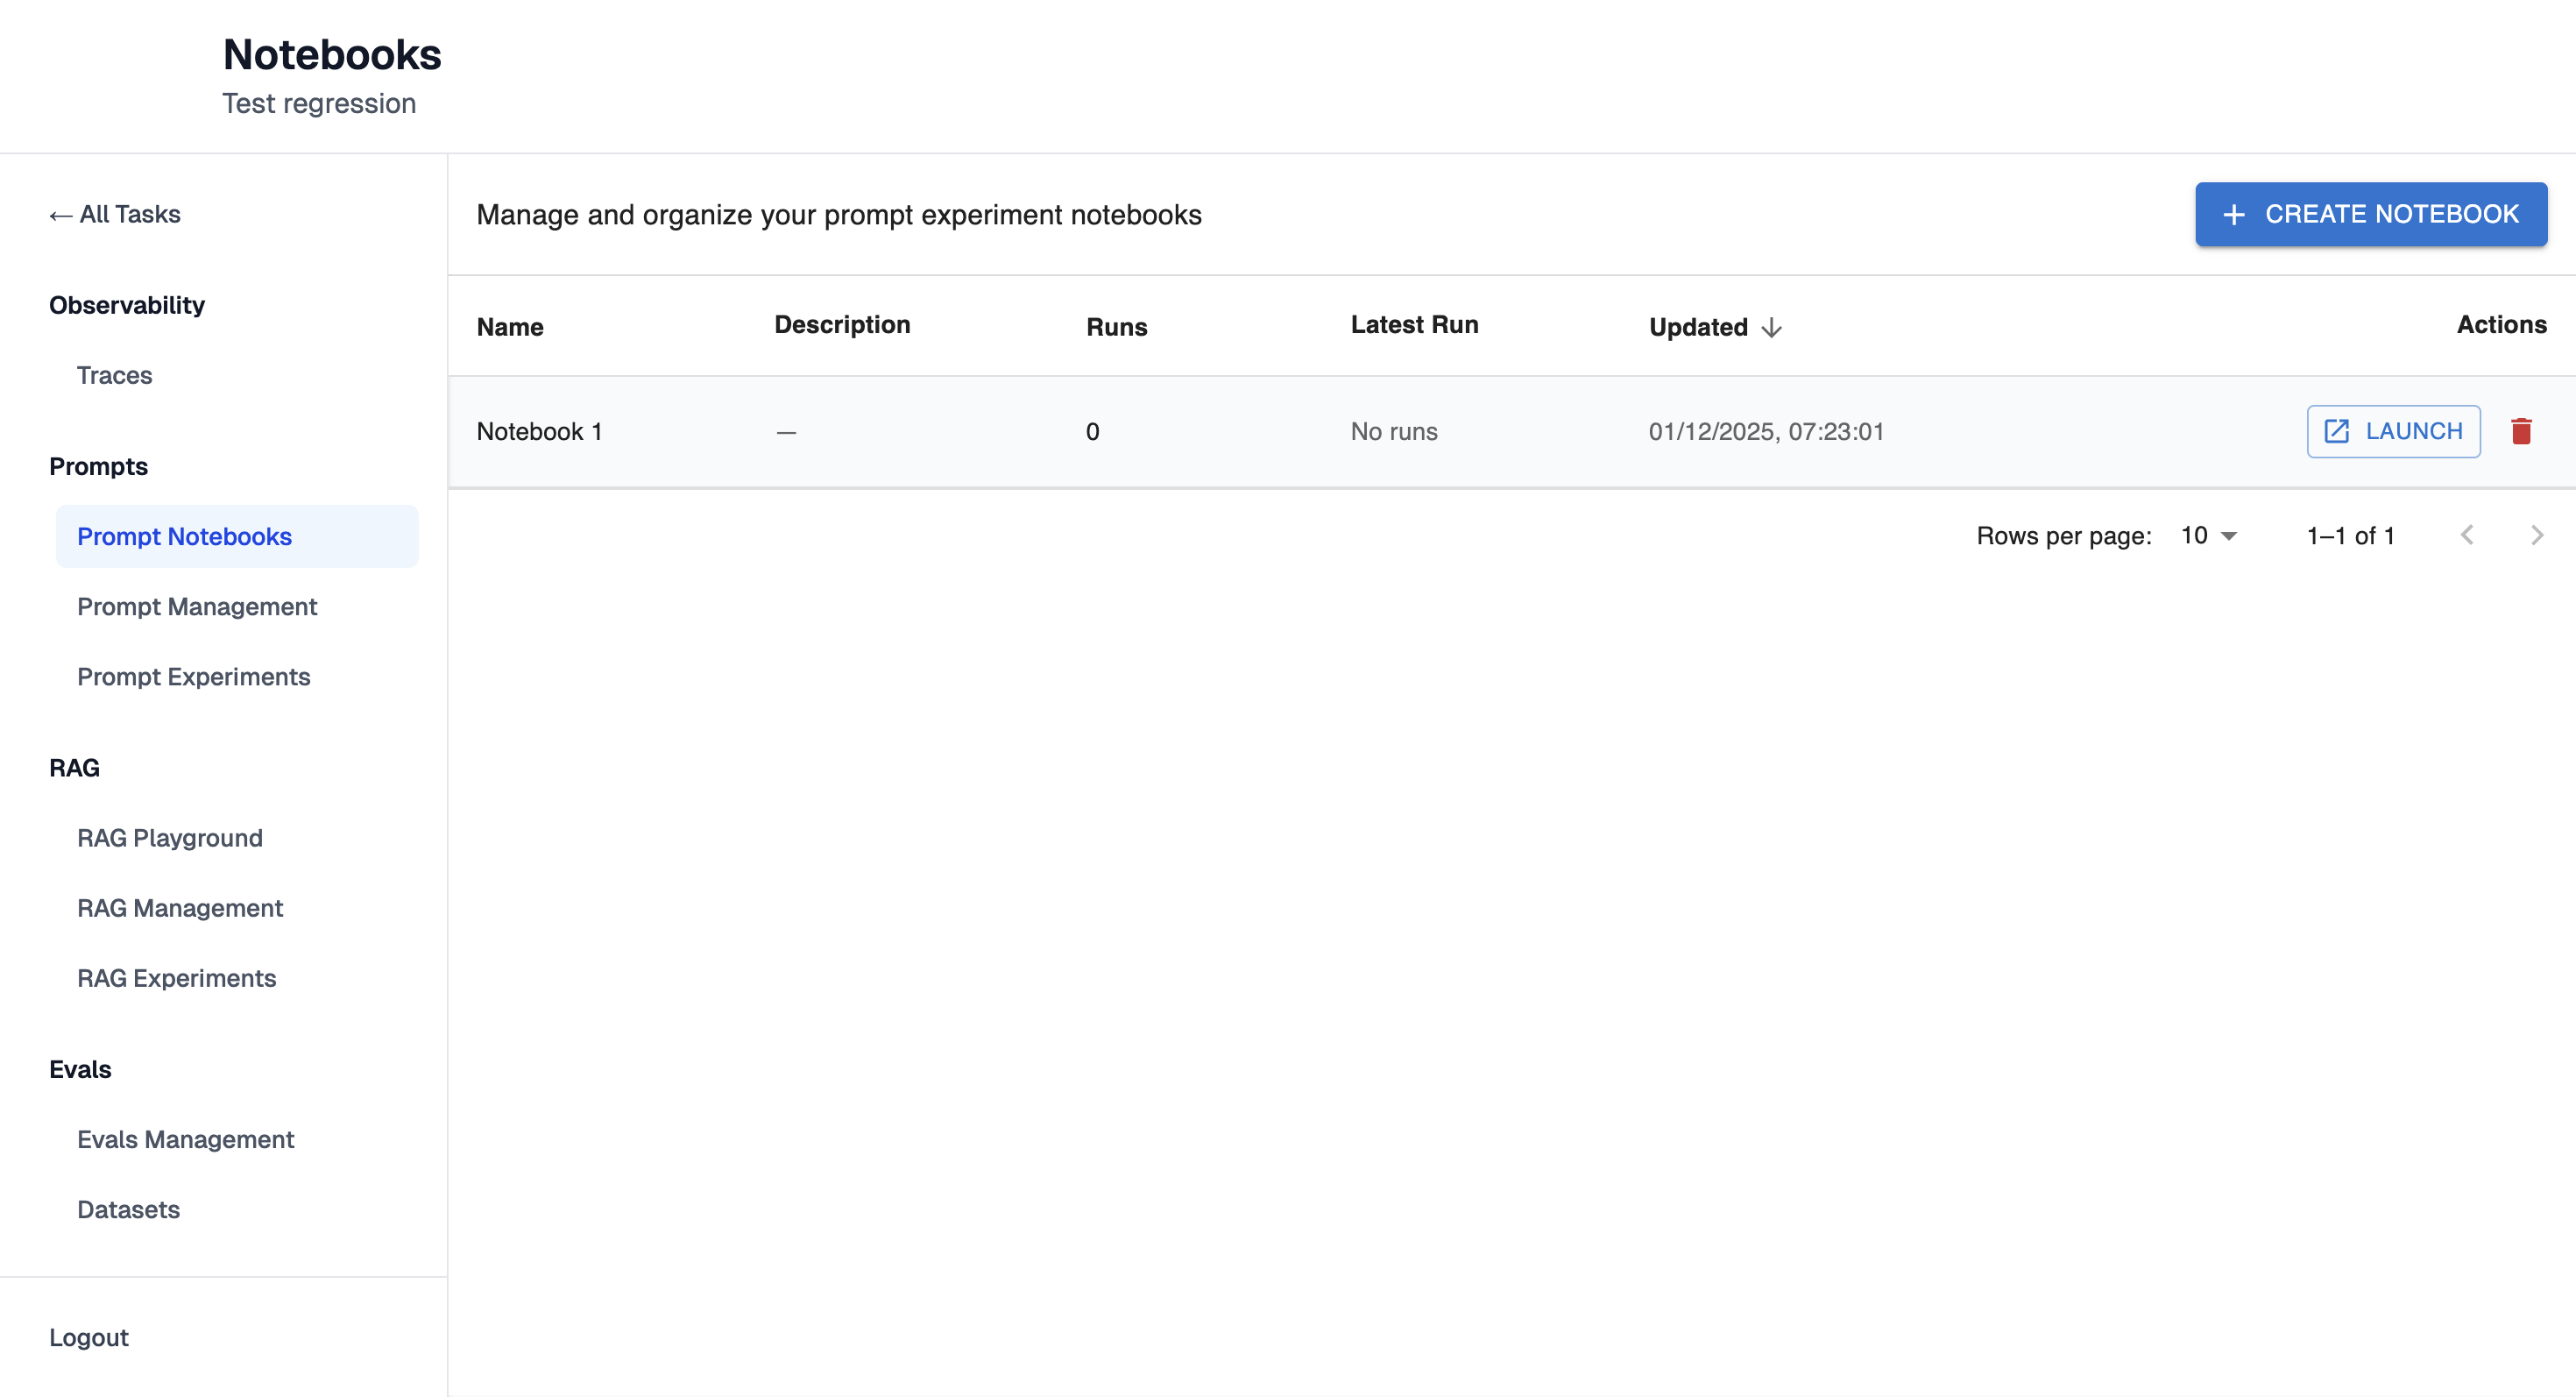Open RAG Playground

(x=169, y=837)
